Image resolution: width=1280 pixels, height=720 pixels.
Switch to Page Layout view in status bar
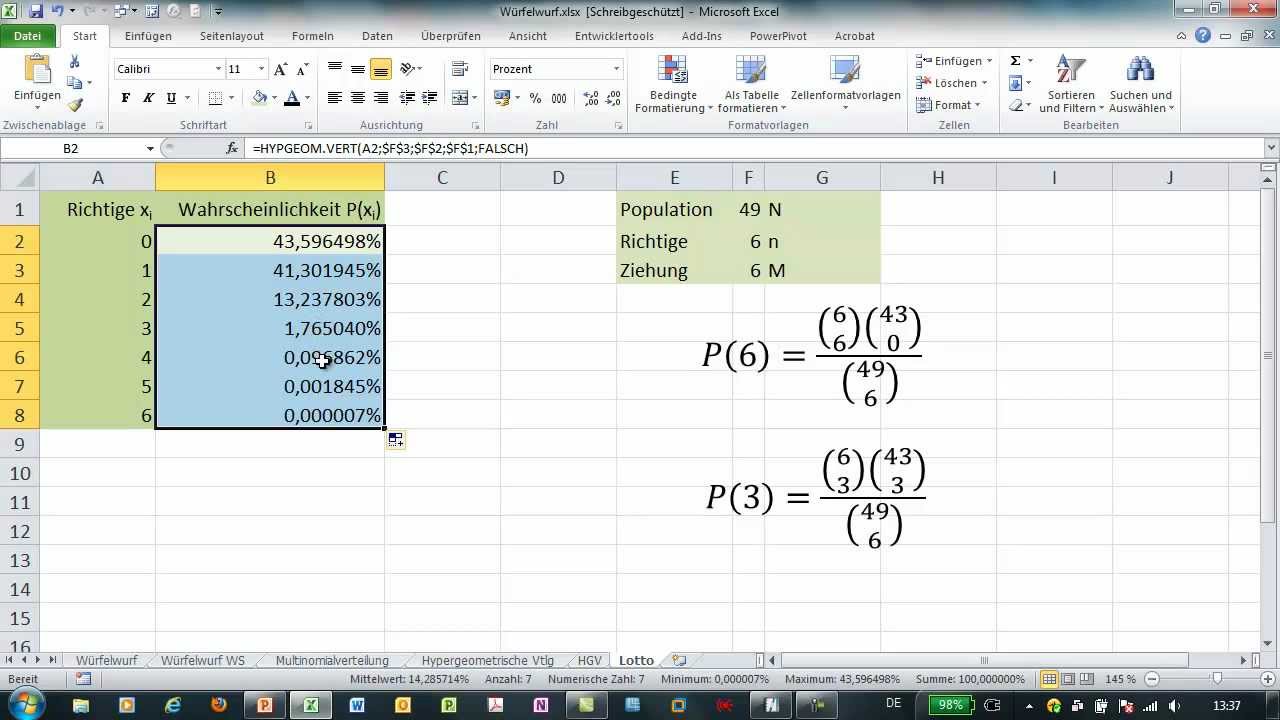(1068, 679)
